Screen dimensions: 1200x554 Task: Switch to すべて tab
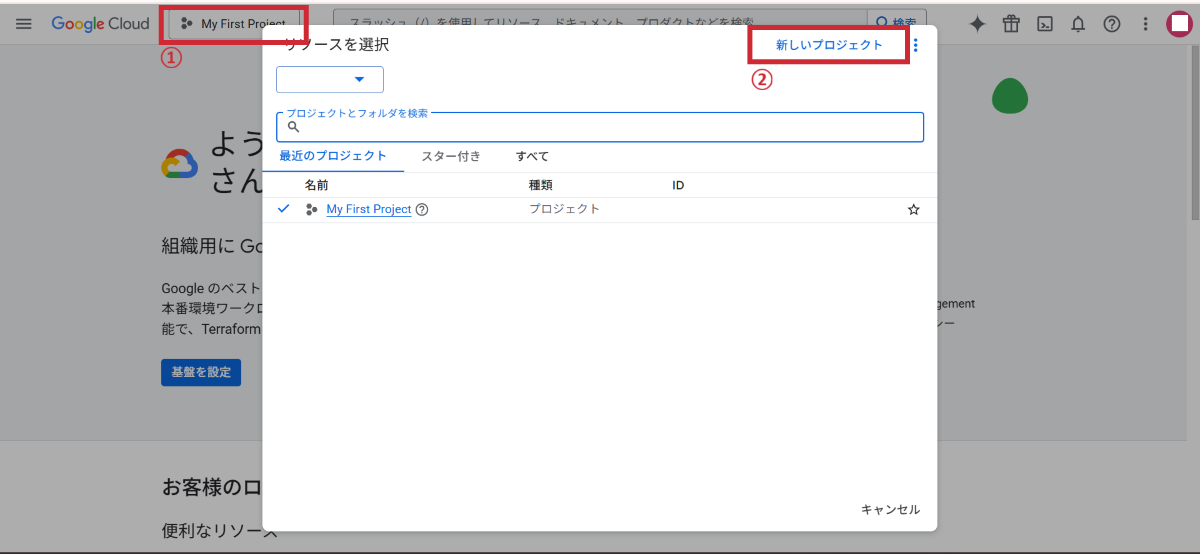(x=532, y=156)
